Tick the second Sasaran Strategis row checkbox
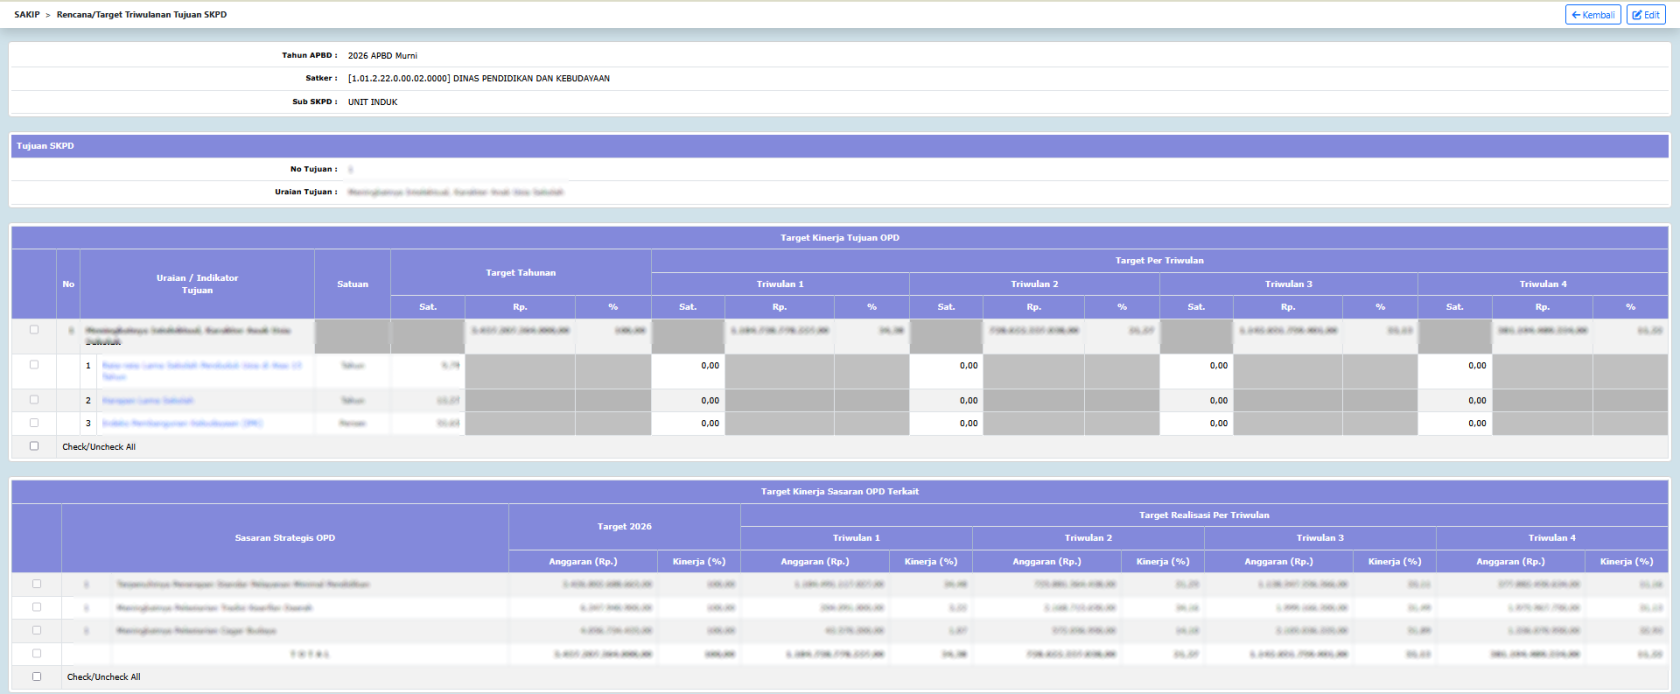 tap(37, 607)
